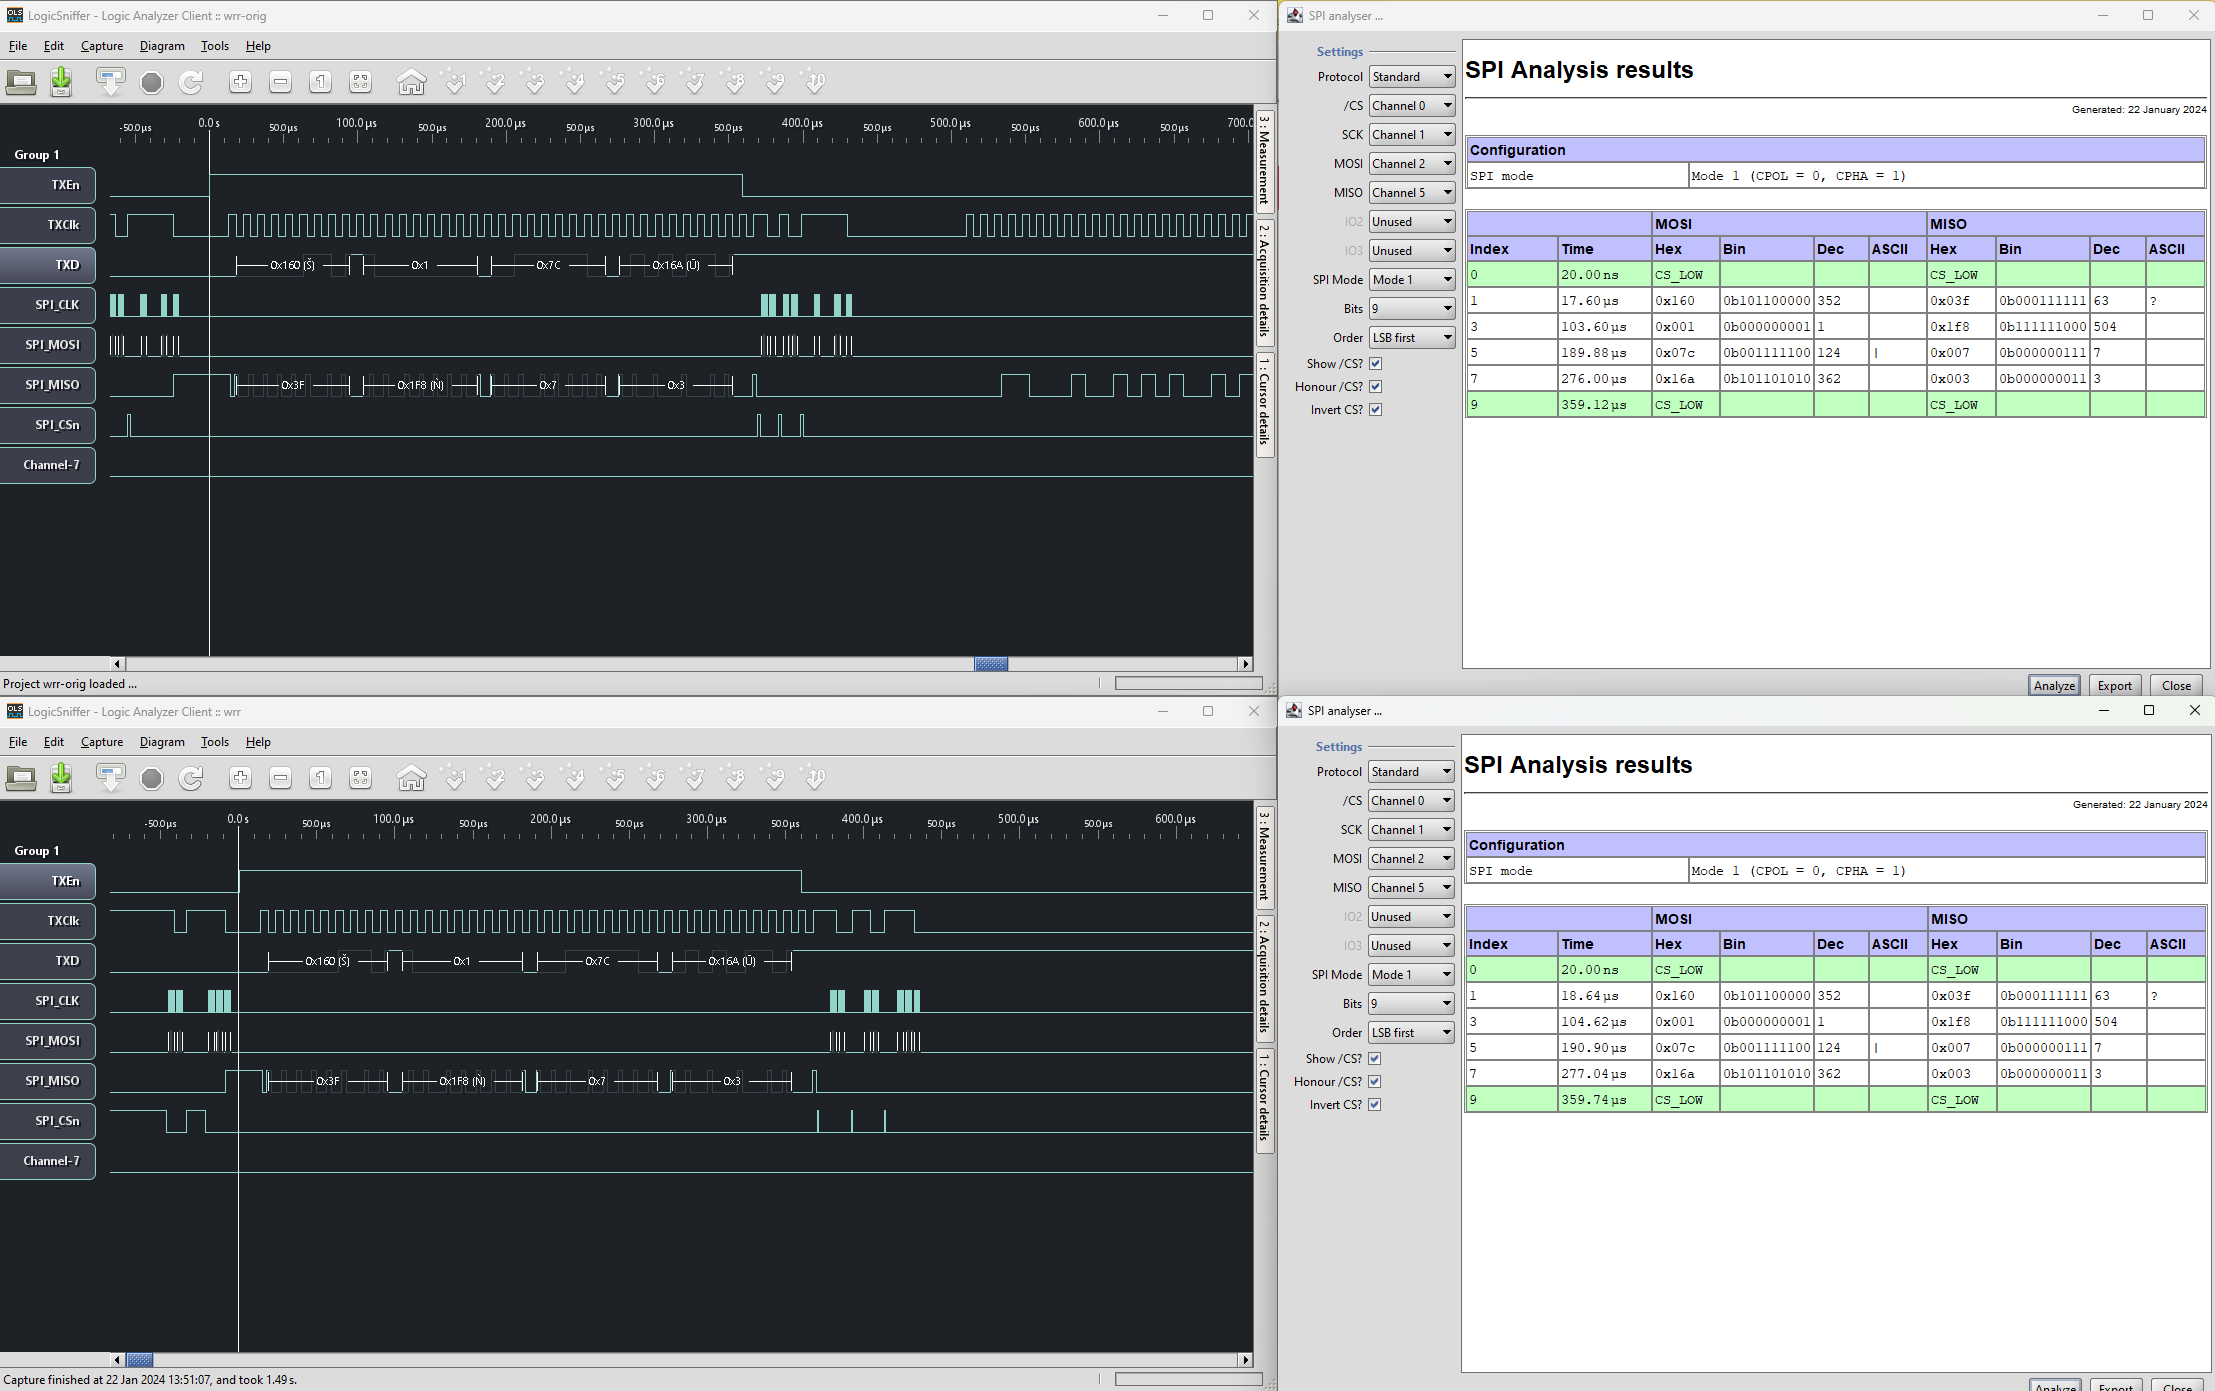Viewport: 2215px width, 1391px height.
Task: Toggle Honour /CS? in bottom SPI analyser
Action: click(1375, 1082)
